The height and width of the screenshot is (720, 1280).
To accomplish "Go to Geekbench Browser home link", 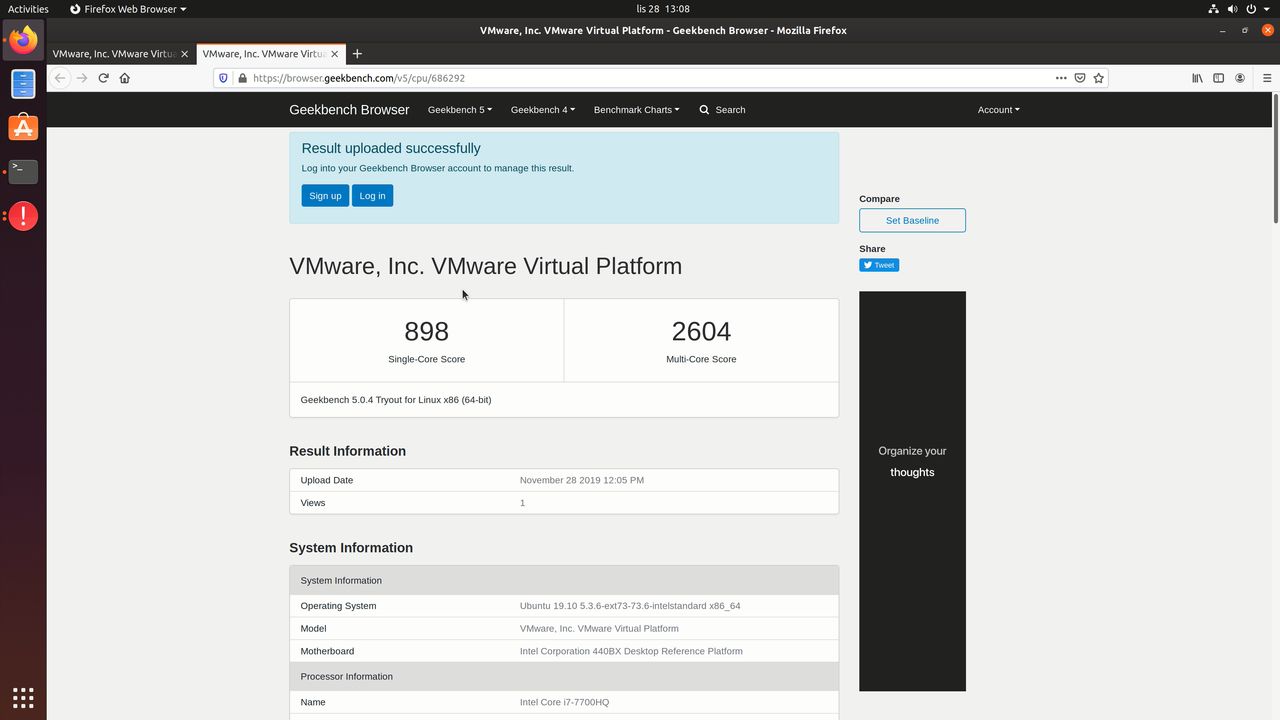I will 349,110.
